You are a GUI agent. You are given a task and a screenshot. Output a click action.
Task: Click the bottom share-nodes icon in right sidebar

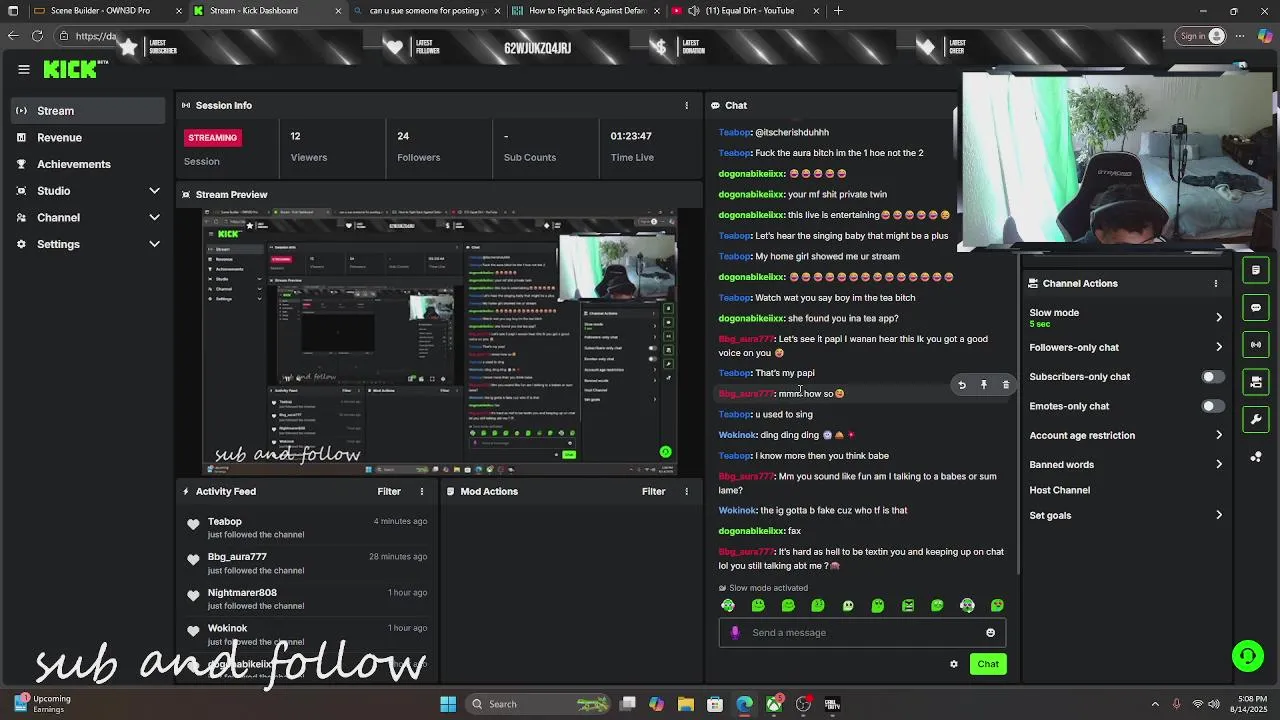1256,457
